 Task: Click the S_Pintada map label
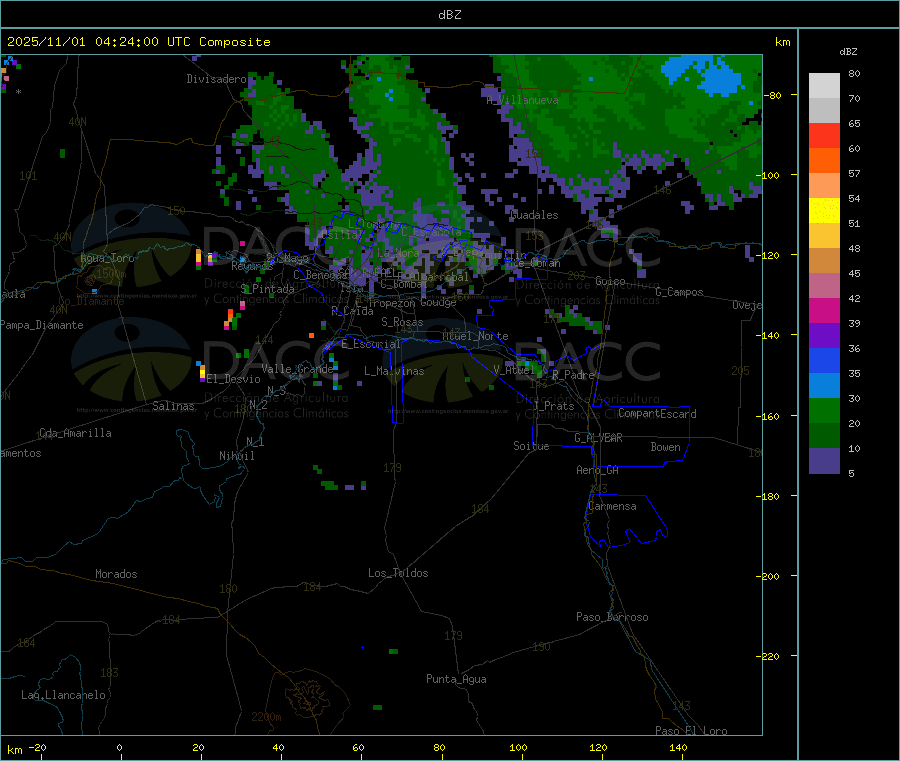point(267,289)
